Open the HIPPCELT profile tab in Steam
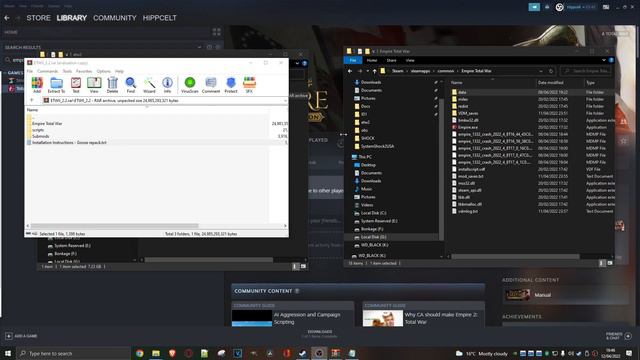 (160, 18)
